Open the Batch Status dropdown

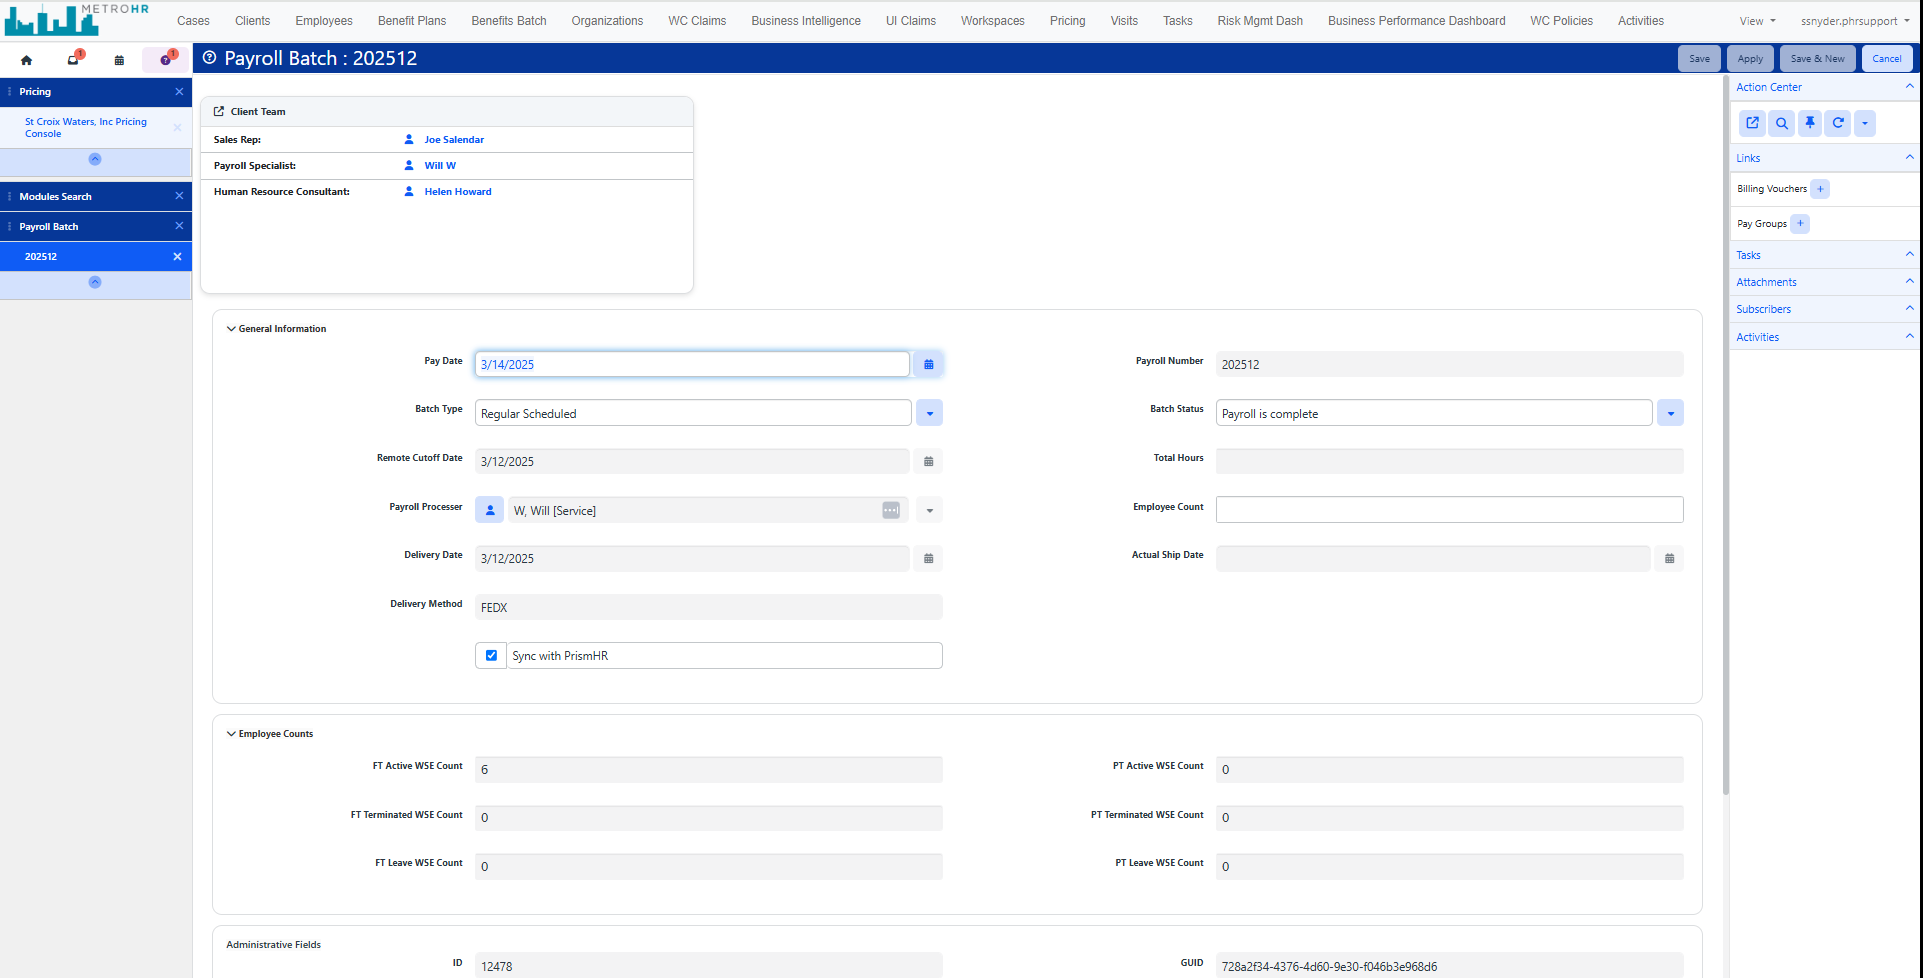click(x=1670, y=412)
